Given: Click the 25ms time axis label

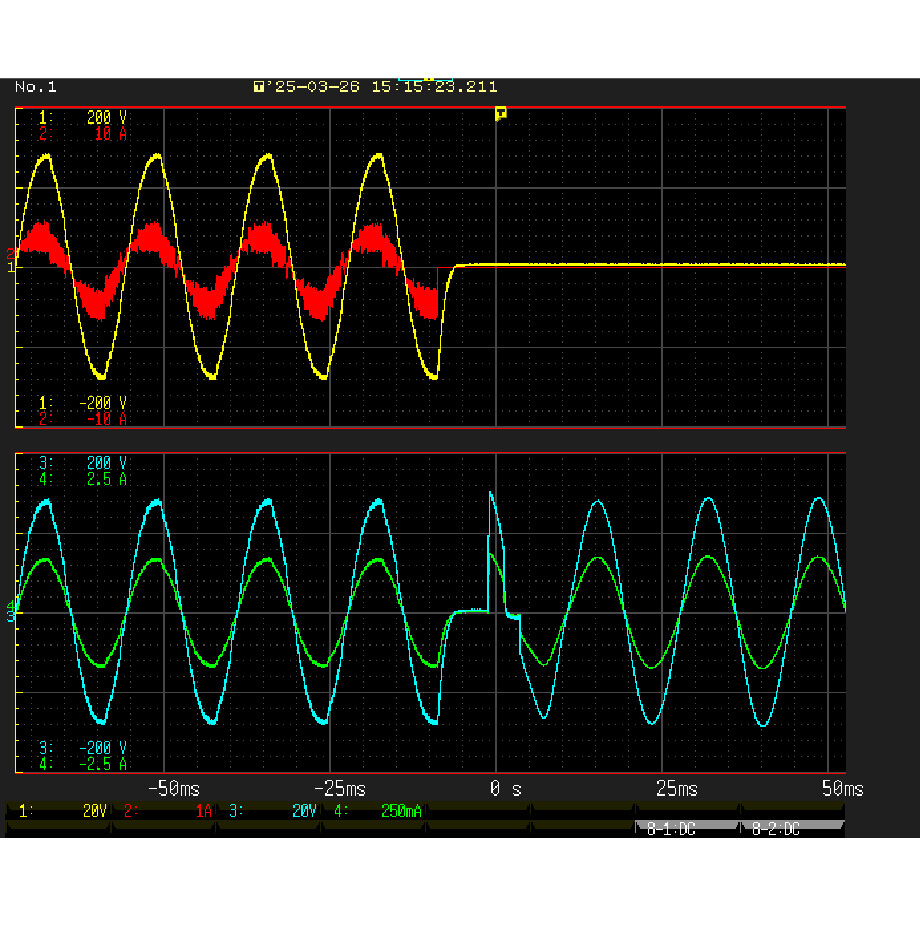Looking at the screenshot, I should [676, 789].
